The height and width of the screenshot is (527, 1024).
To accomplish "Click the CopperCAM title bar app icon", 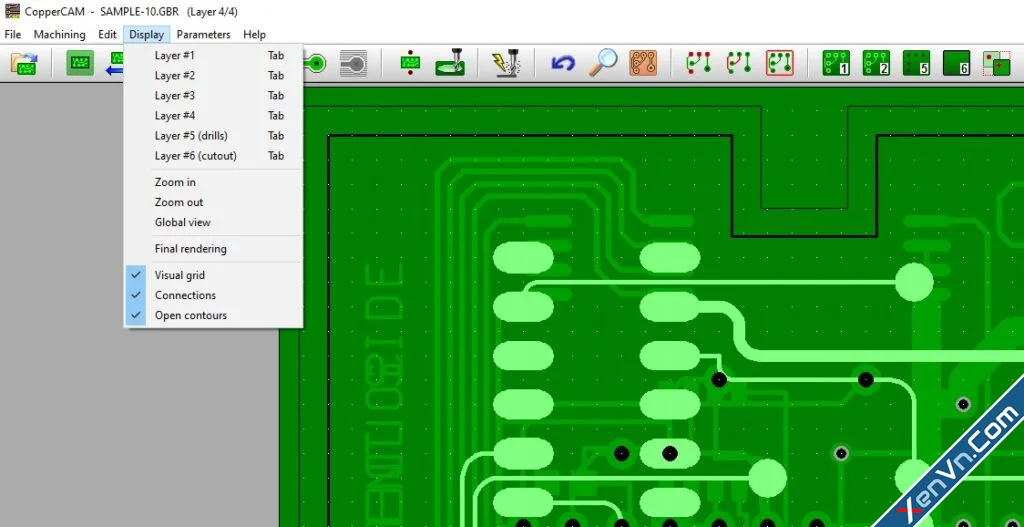I will pyautogui.click(x=12, y=11).
